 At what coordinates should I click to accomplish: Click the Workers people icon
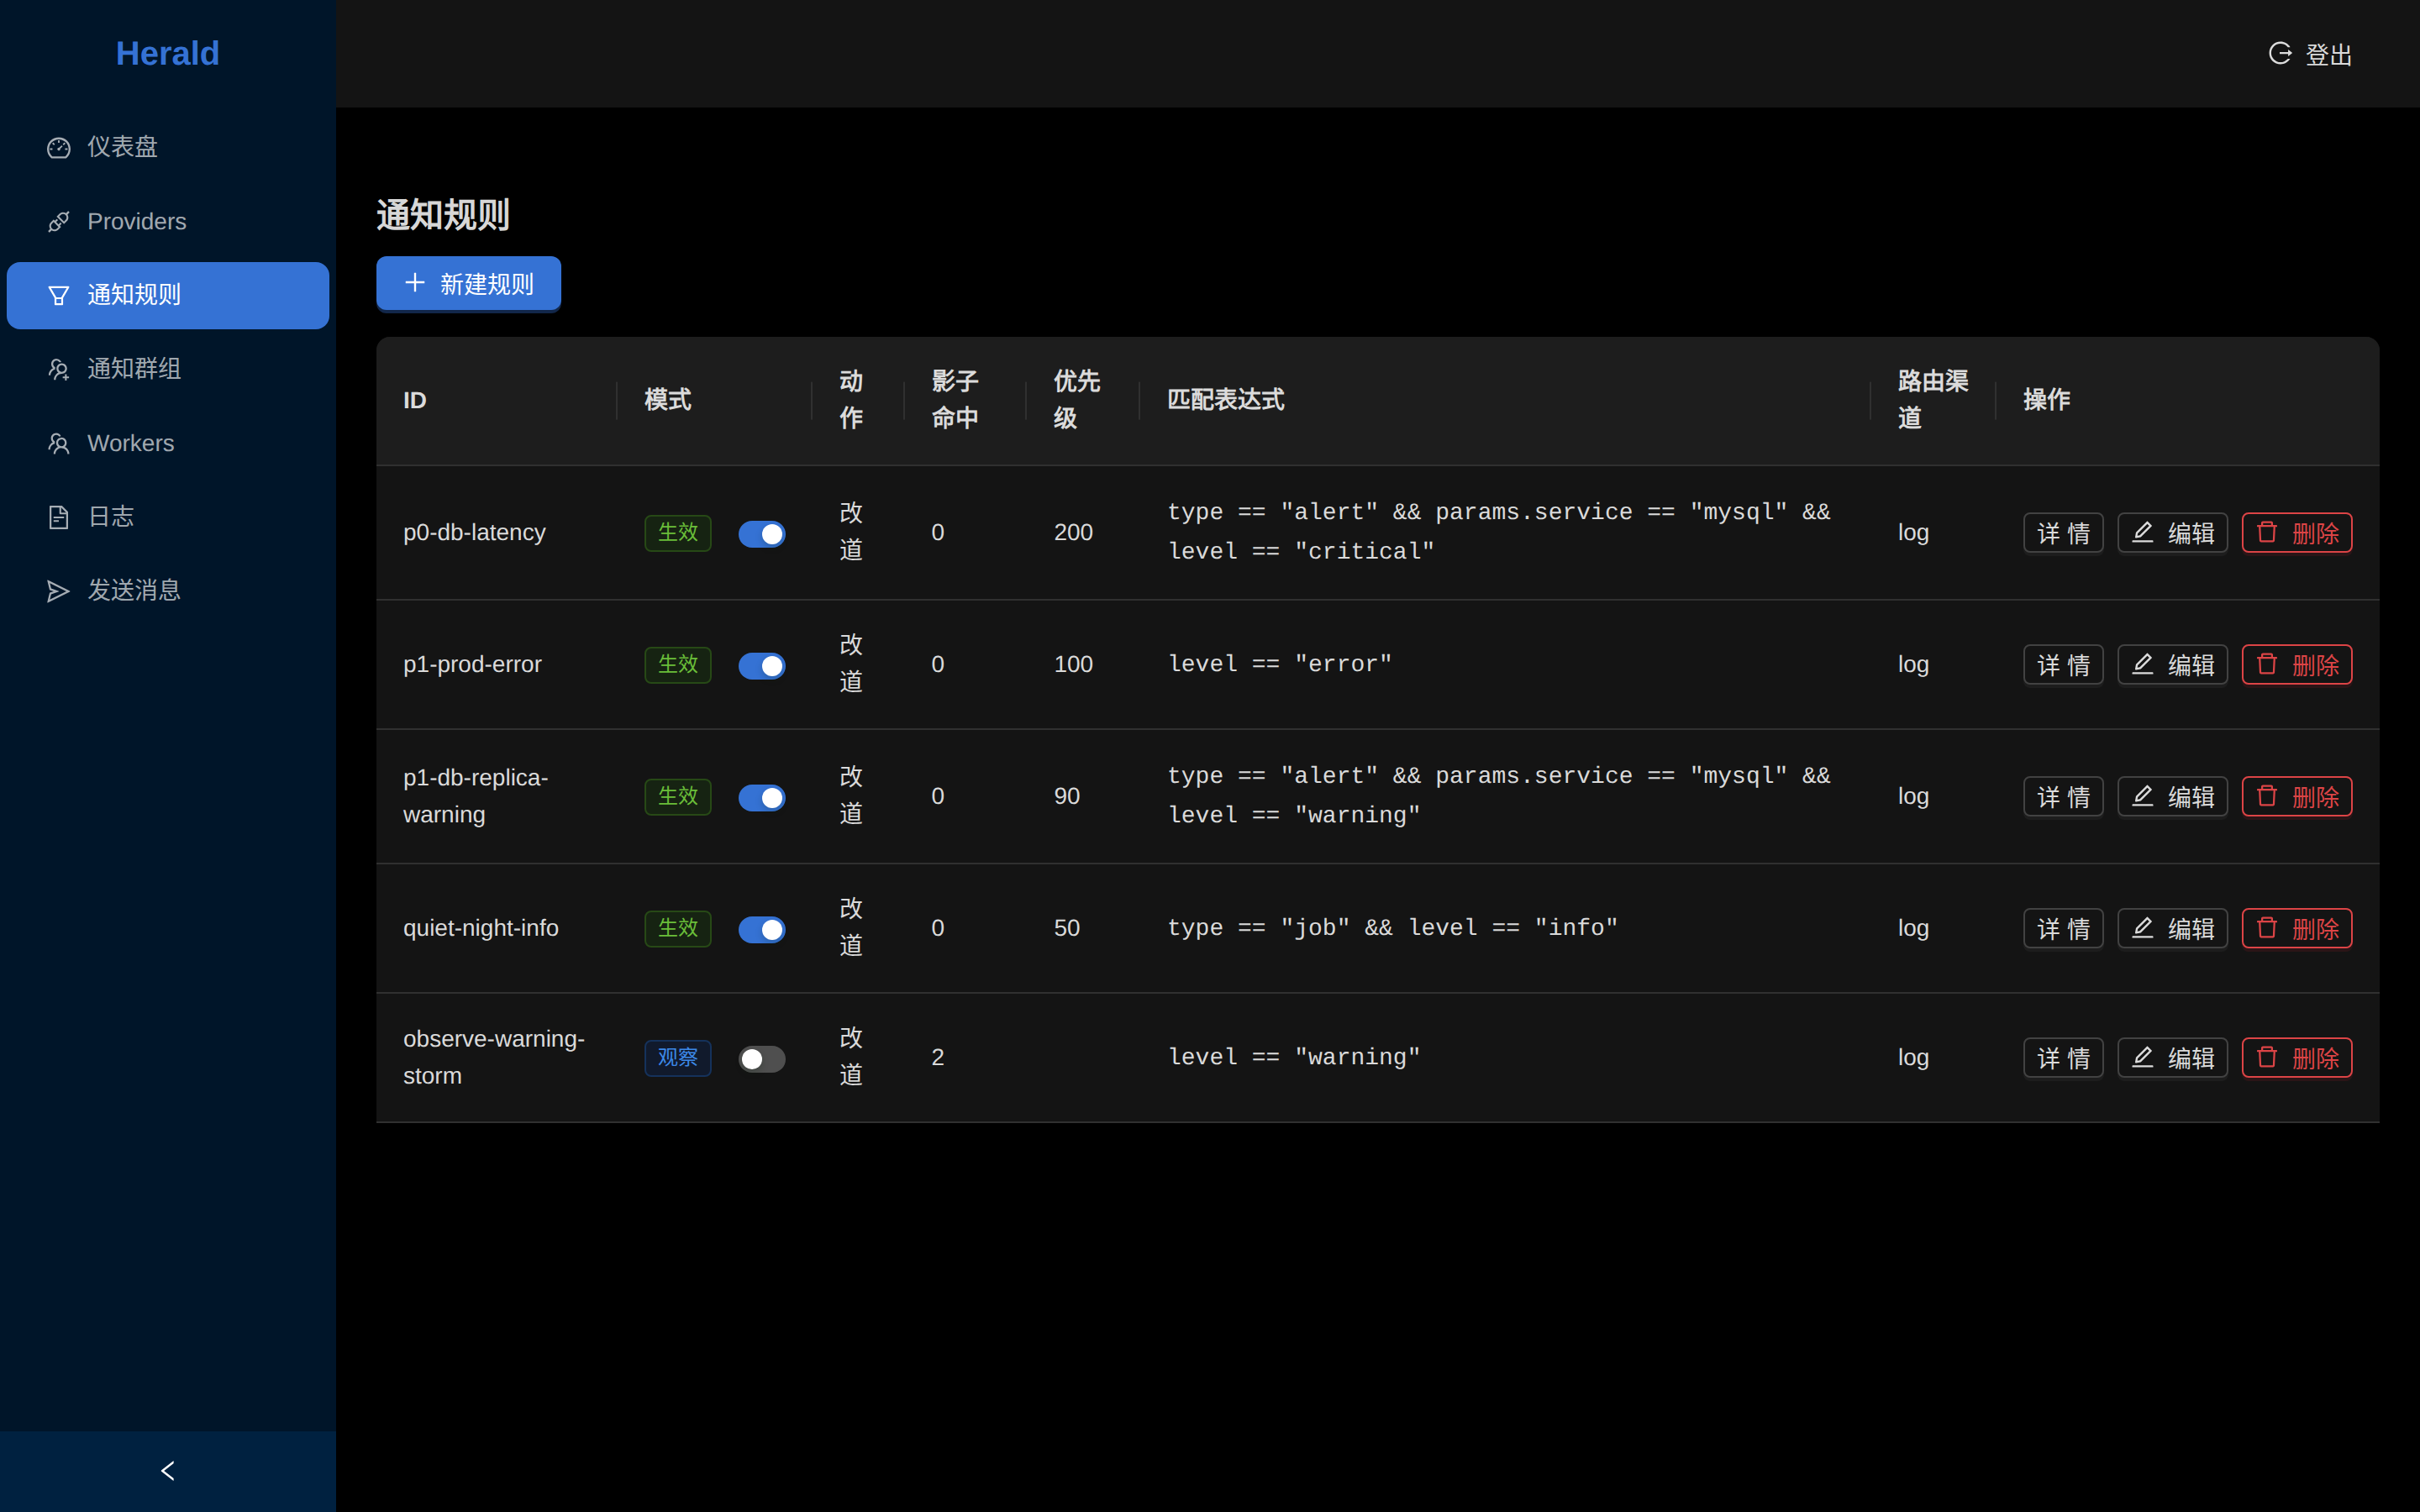pyautogui.click(x=59, y=444)
